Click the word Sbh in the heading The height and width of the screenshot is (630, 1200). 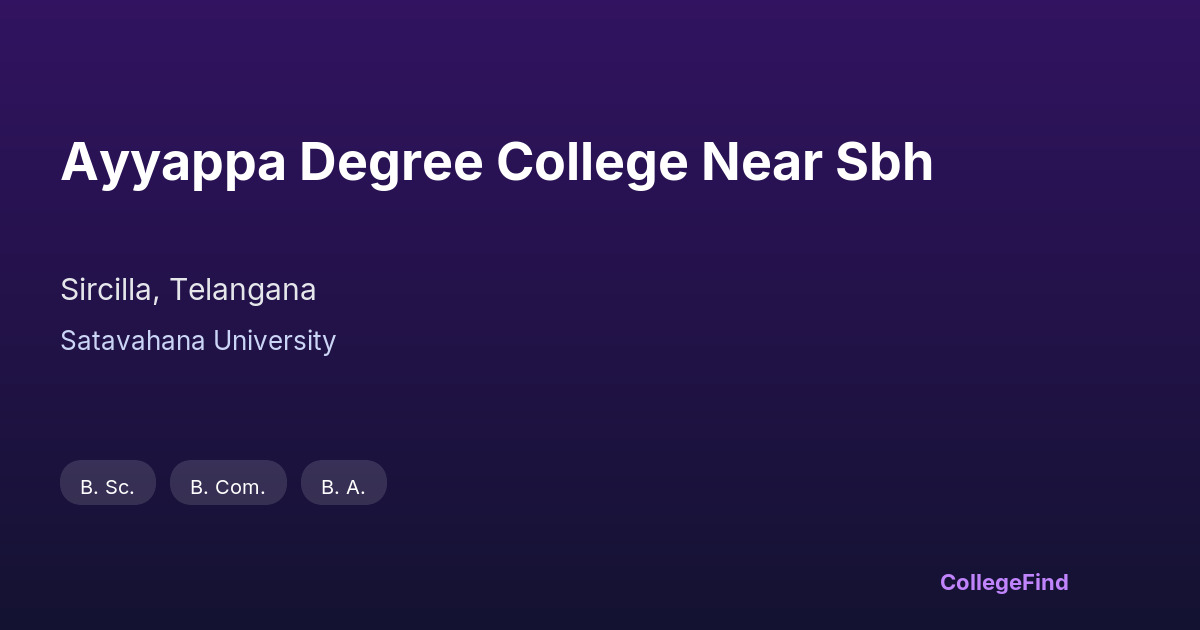884,162
